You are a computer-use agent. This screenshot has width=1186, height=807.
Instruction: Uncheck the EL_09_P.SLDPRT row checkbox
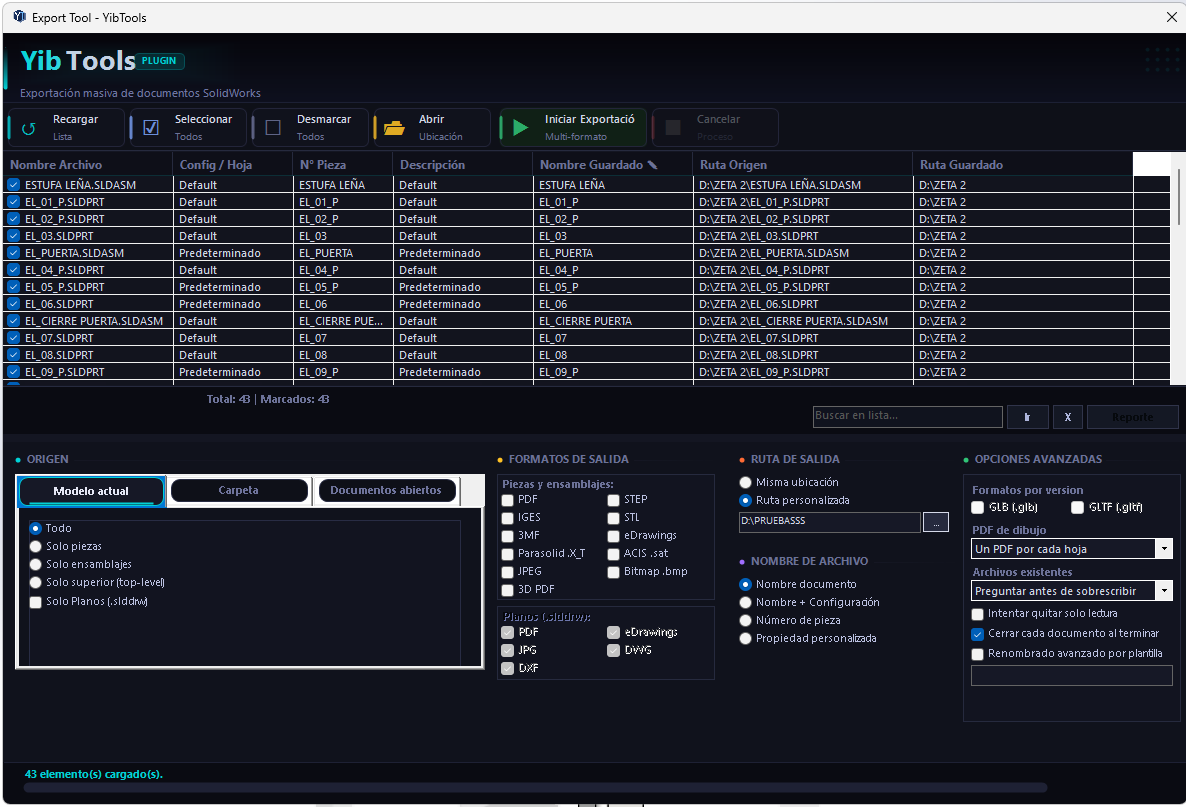coord(14,371)
